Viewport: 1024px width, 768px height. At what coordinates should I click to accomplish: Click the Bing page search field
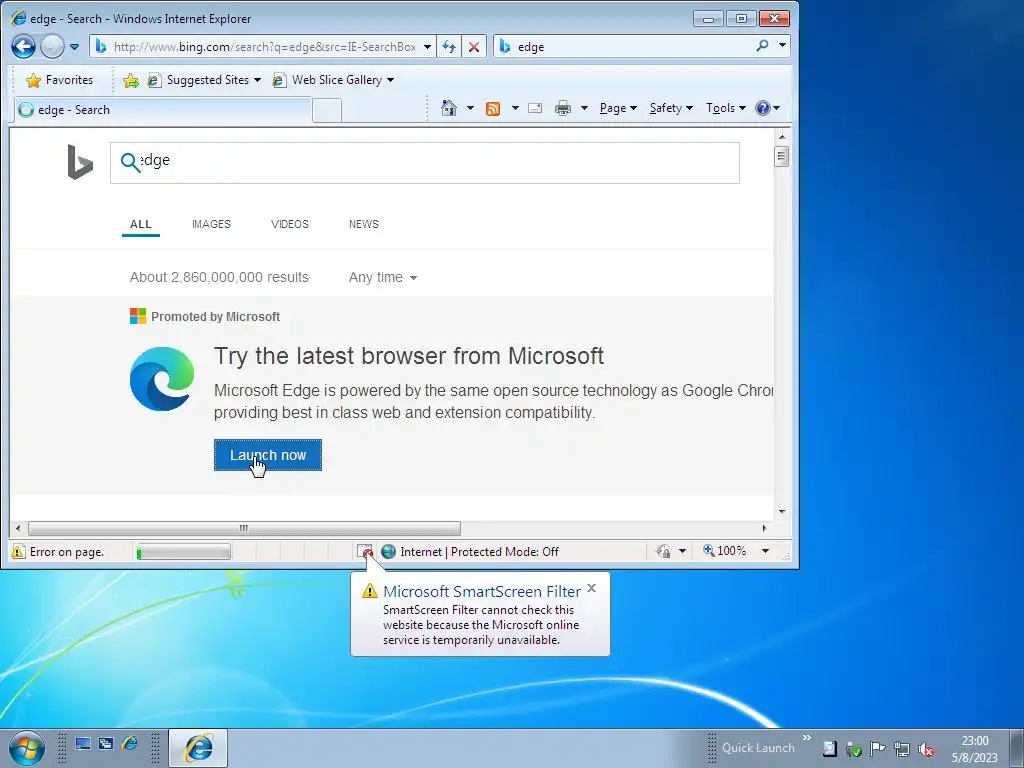click(x=424, y=163)
